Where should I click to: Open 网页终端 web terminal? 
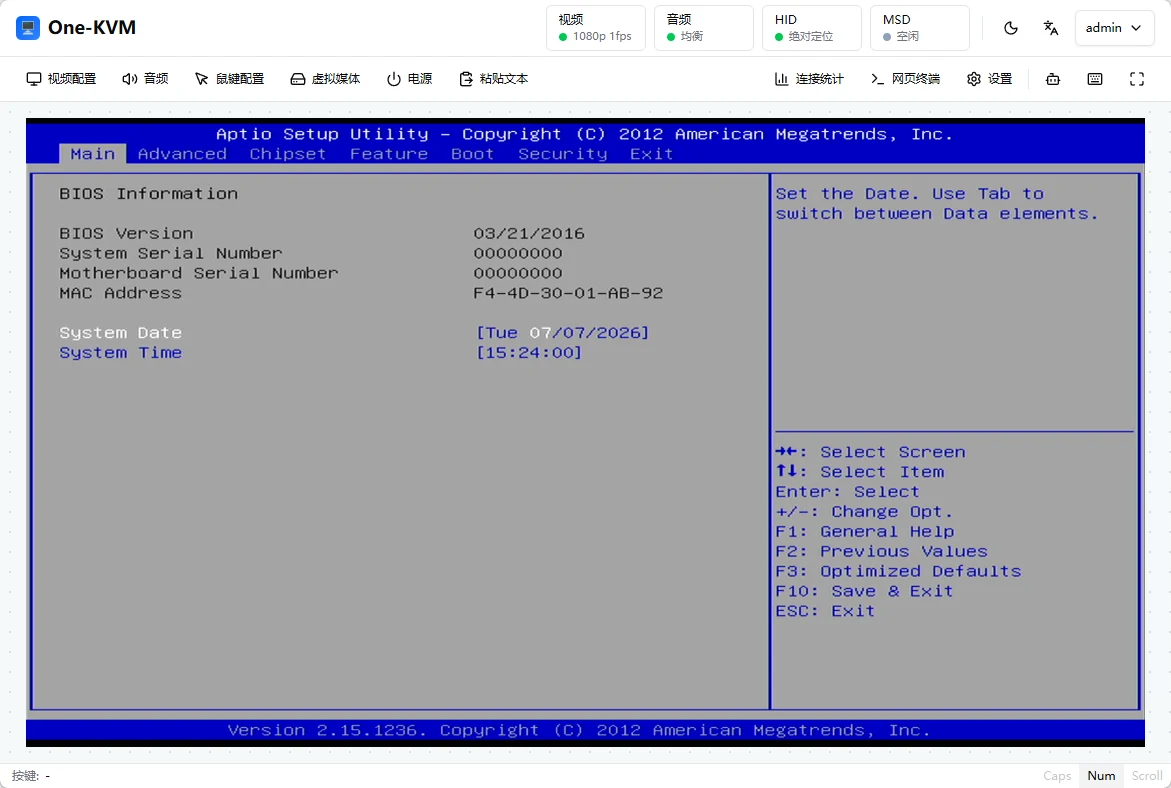pyautogui.click(x=905, y=78)
